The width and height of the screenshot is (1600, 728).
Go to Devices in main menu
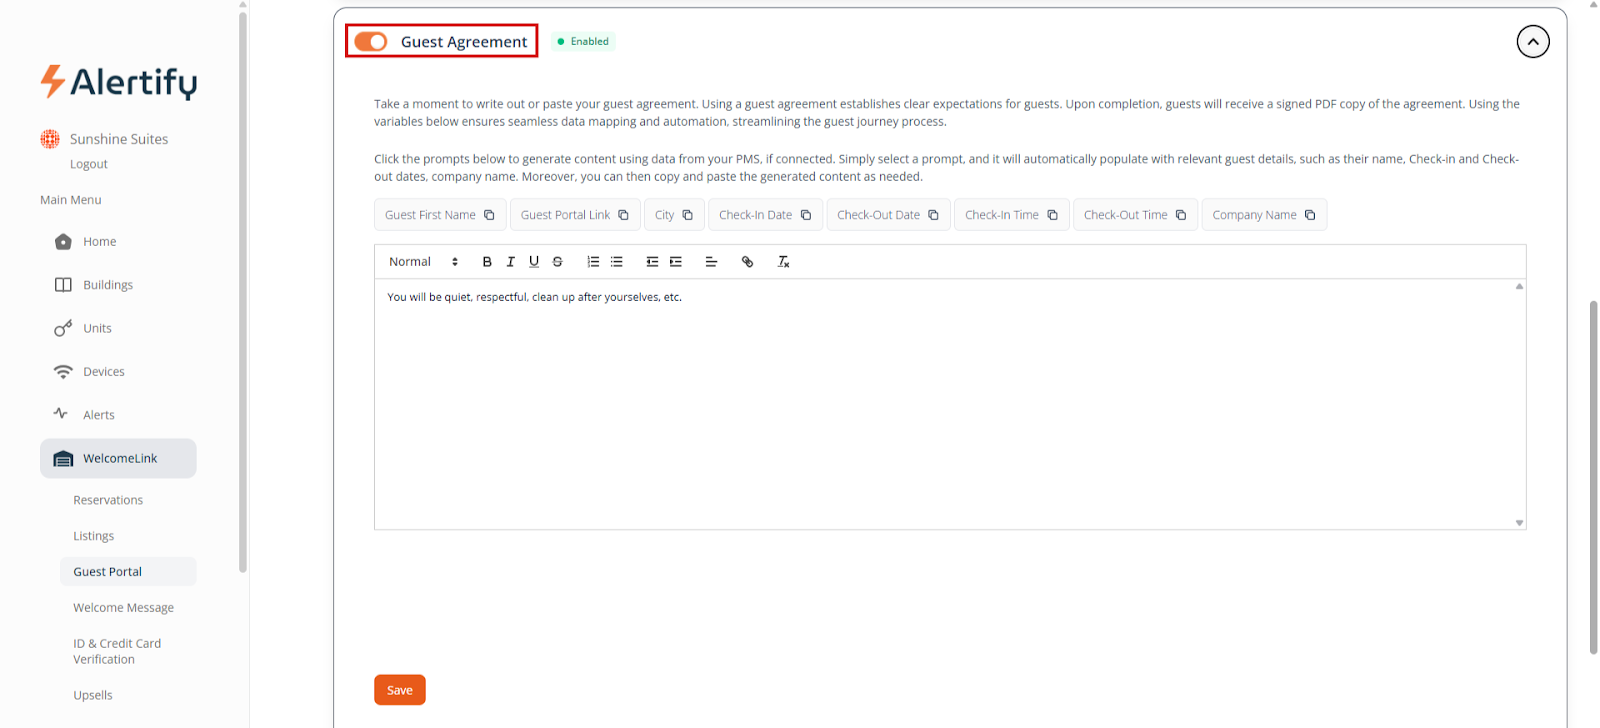click(104, 372)
